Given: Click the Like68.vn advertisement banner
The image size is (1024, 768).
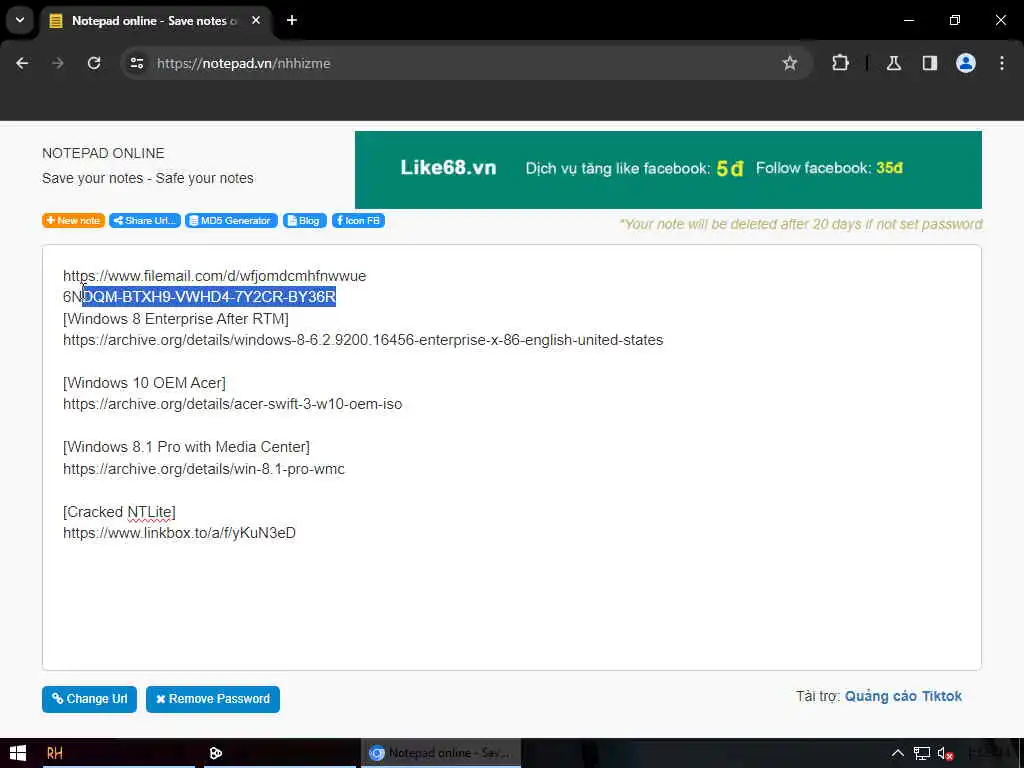Looking at the screenshot, I should [x=668, y=170].
